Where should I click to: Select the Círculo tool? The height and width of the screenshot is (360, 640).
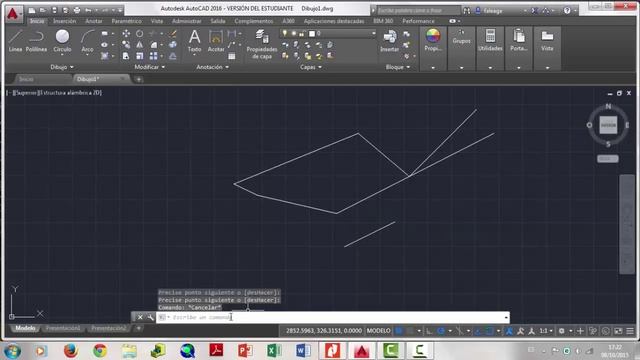point(62,41)
